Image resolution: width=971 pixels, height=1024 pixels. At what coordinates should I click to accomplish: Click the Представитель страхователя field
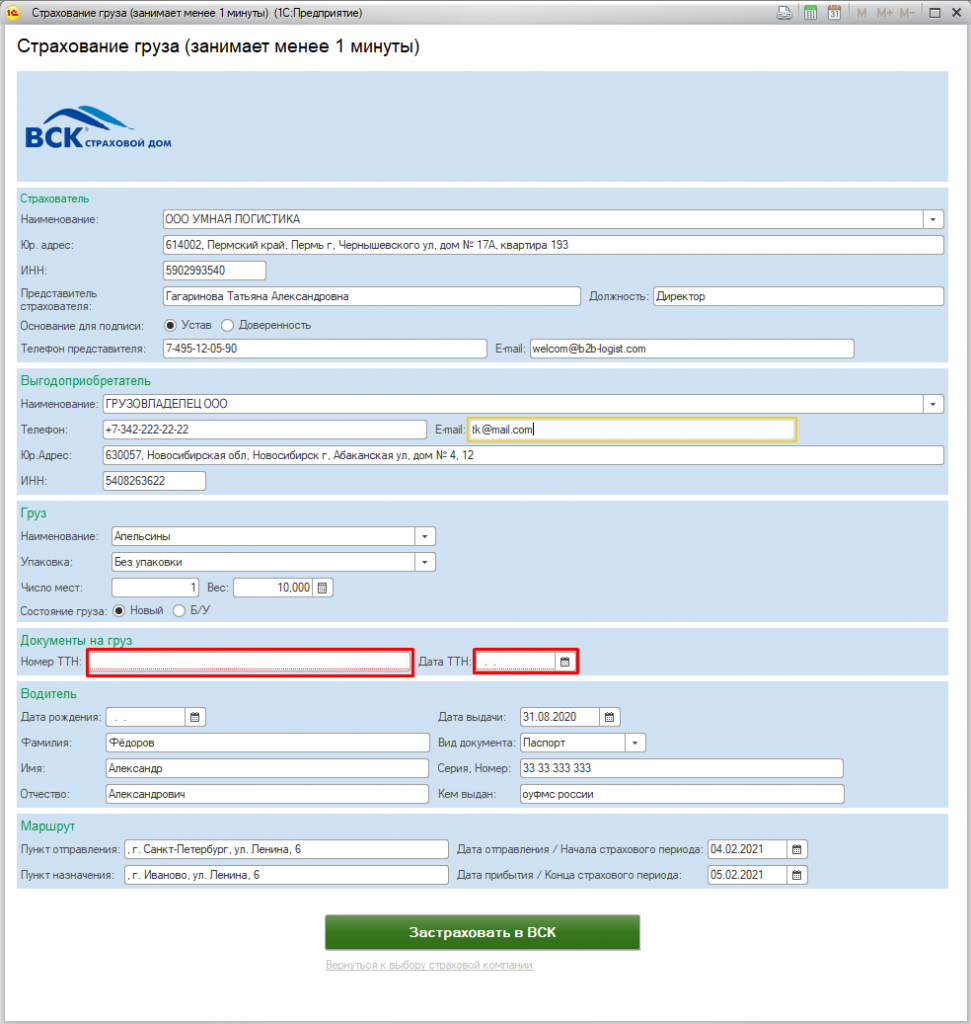pos(372,296)
